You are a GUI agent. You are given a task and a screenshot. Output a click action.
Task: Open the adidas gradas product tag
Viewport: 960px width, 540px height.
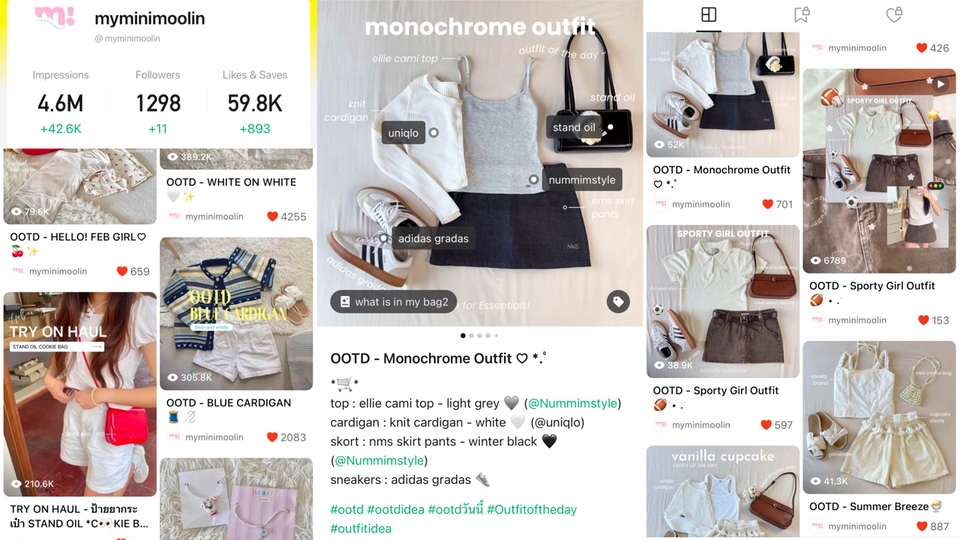[x=433, y=239]
